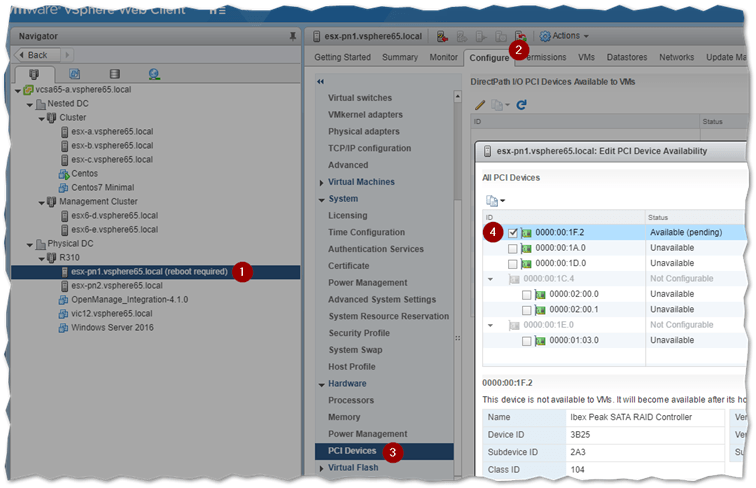
Task: Switch to Getting Started tab
Action: [342, 57]
